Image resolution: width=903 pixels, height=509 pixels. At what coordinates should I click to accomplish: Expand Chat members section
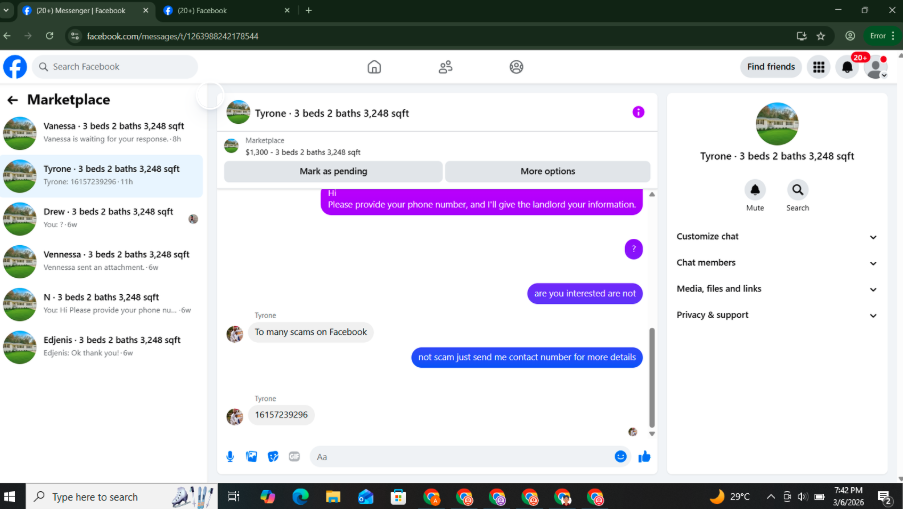(776, 263)
